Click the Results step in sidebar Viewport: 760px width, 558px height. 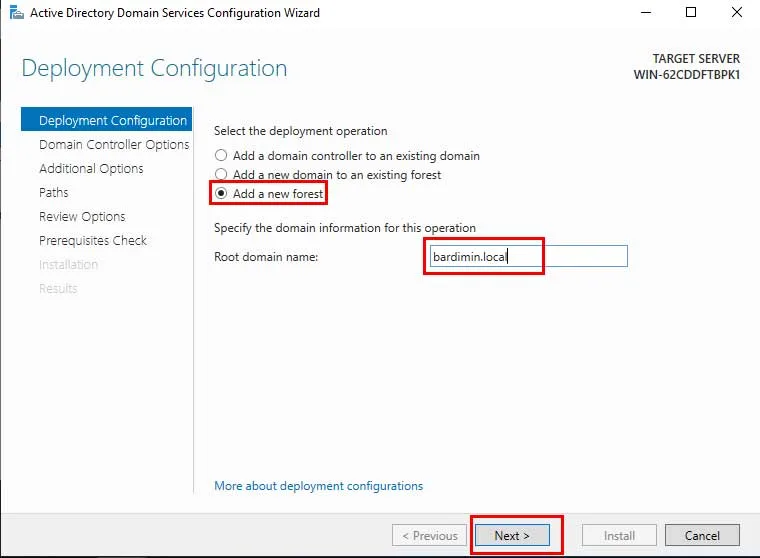(x=58, y=288)
